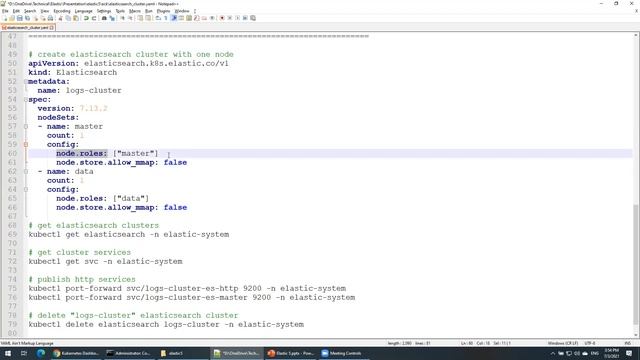Click the Define your language toolbar icon
The image size is (640, 360).
pos(181,18)
